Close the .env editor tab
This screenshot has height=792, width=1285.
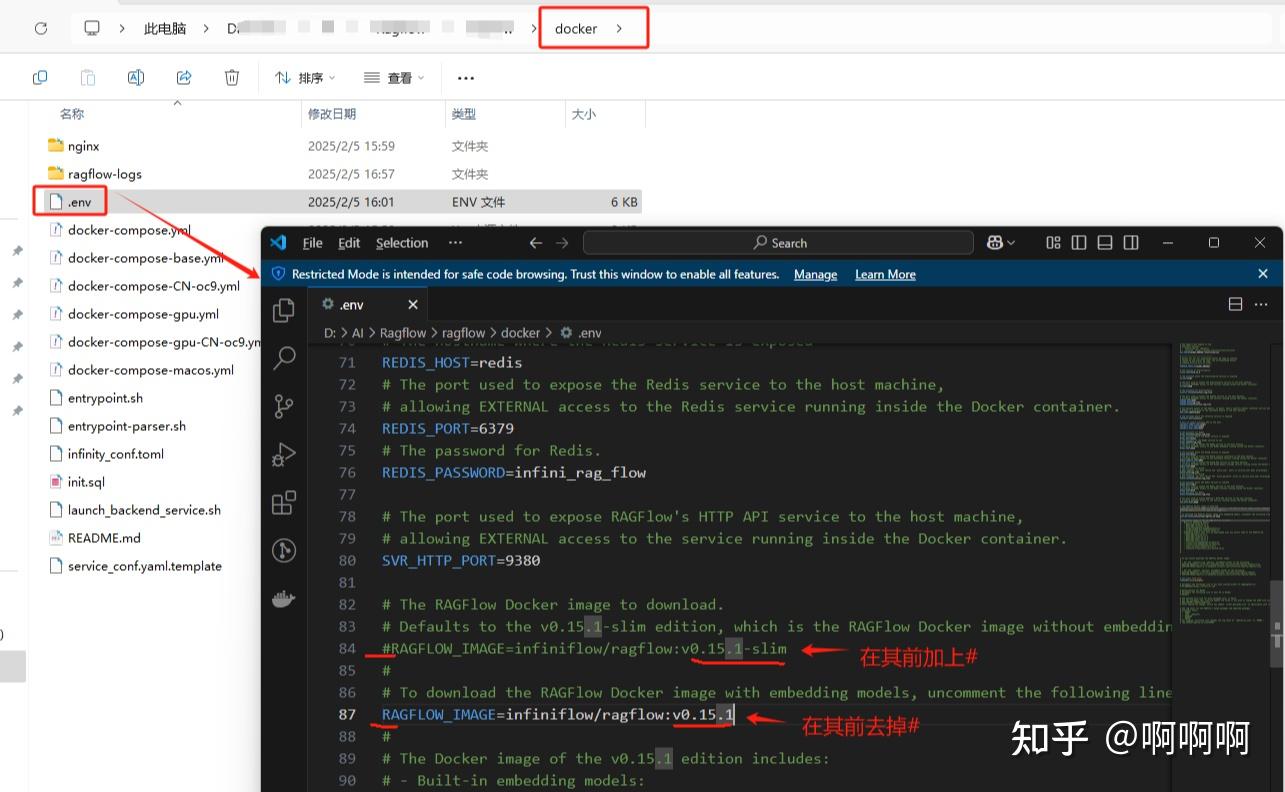click(x=413, y=305)
